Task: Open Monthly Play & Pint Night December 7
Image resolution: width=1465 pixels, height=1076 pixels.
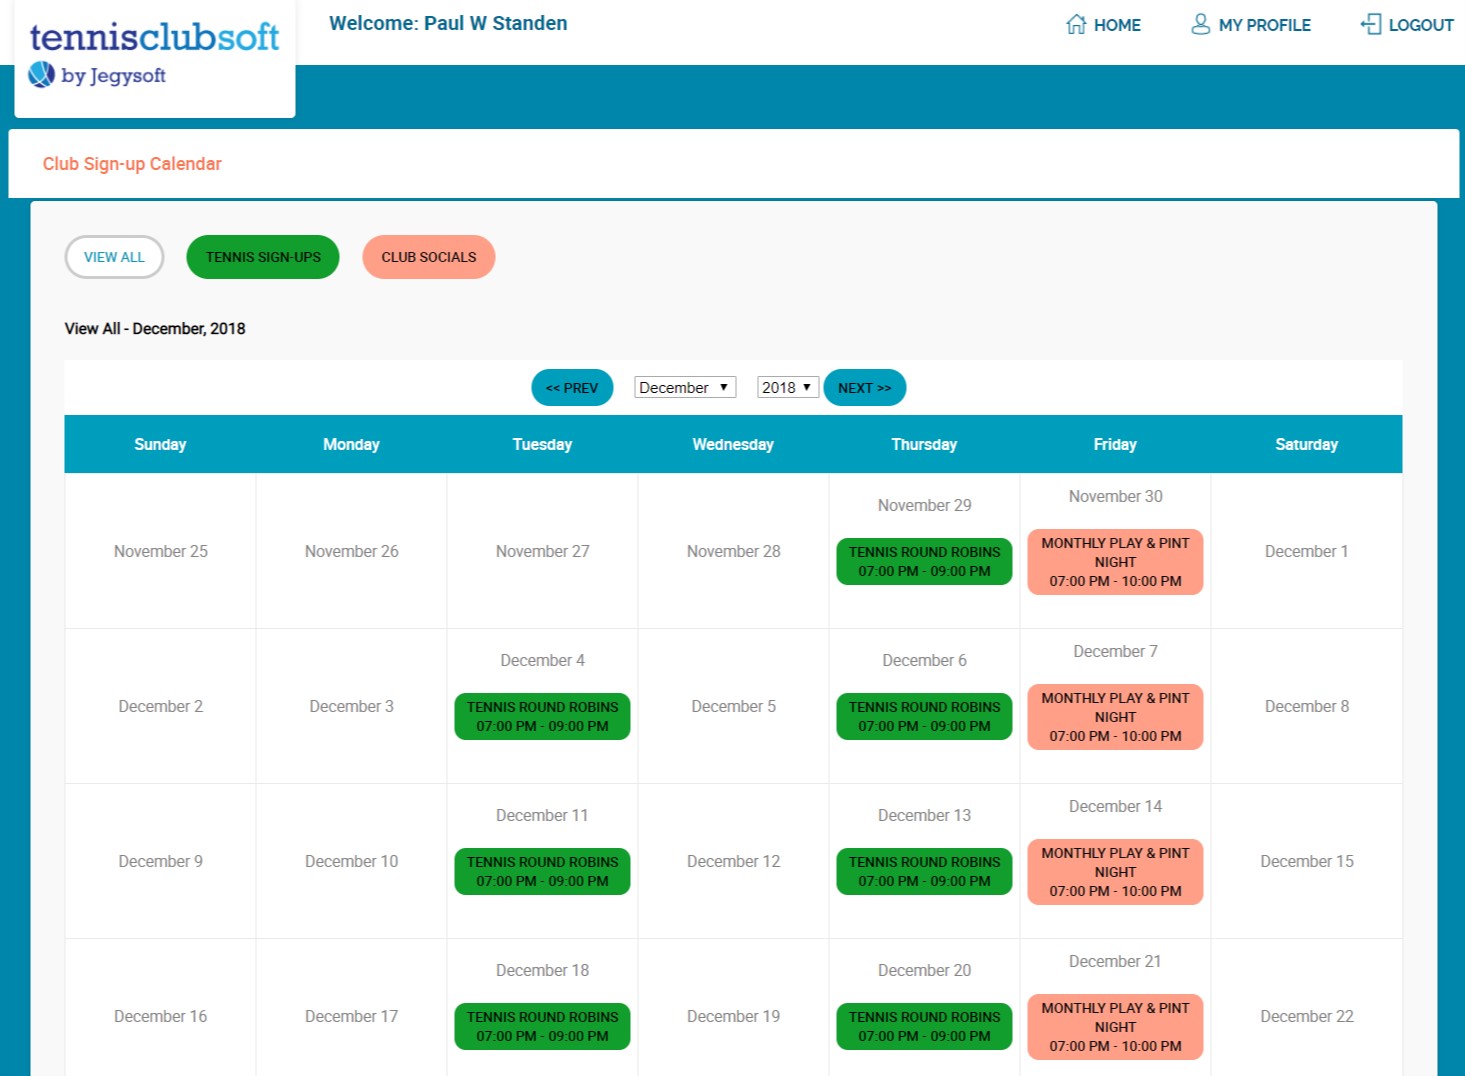Action: tap(1115, 717)
